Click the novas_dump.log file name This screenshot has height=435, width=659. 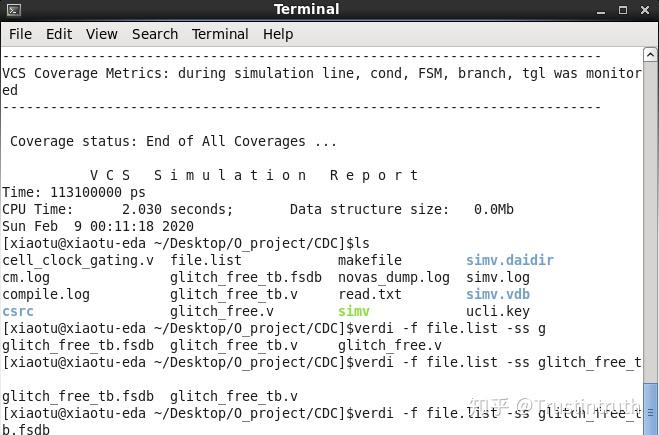pos(394,277)
